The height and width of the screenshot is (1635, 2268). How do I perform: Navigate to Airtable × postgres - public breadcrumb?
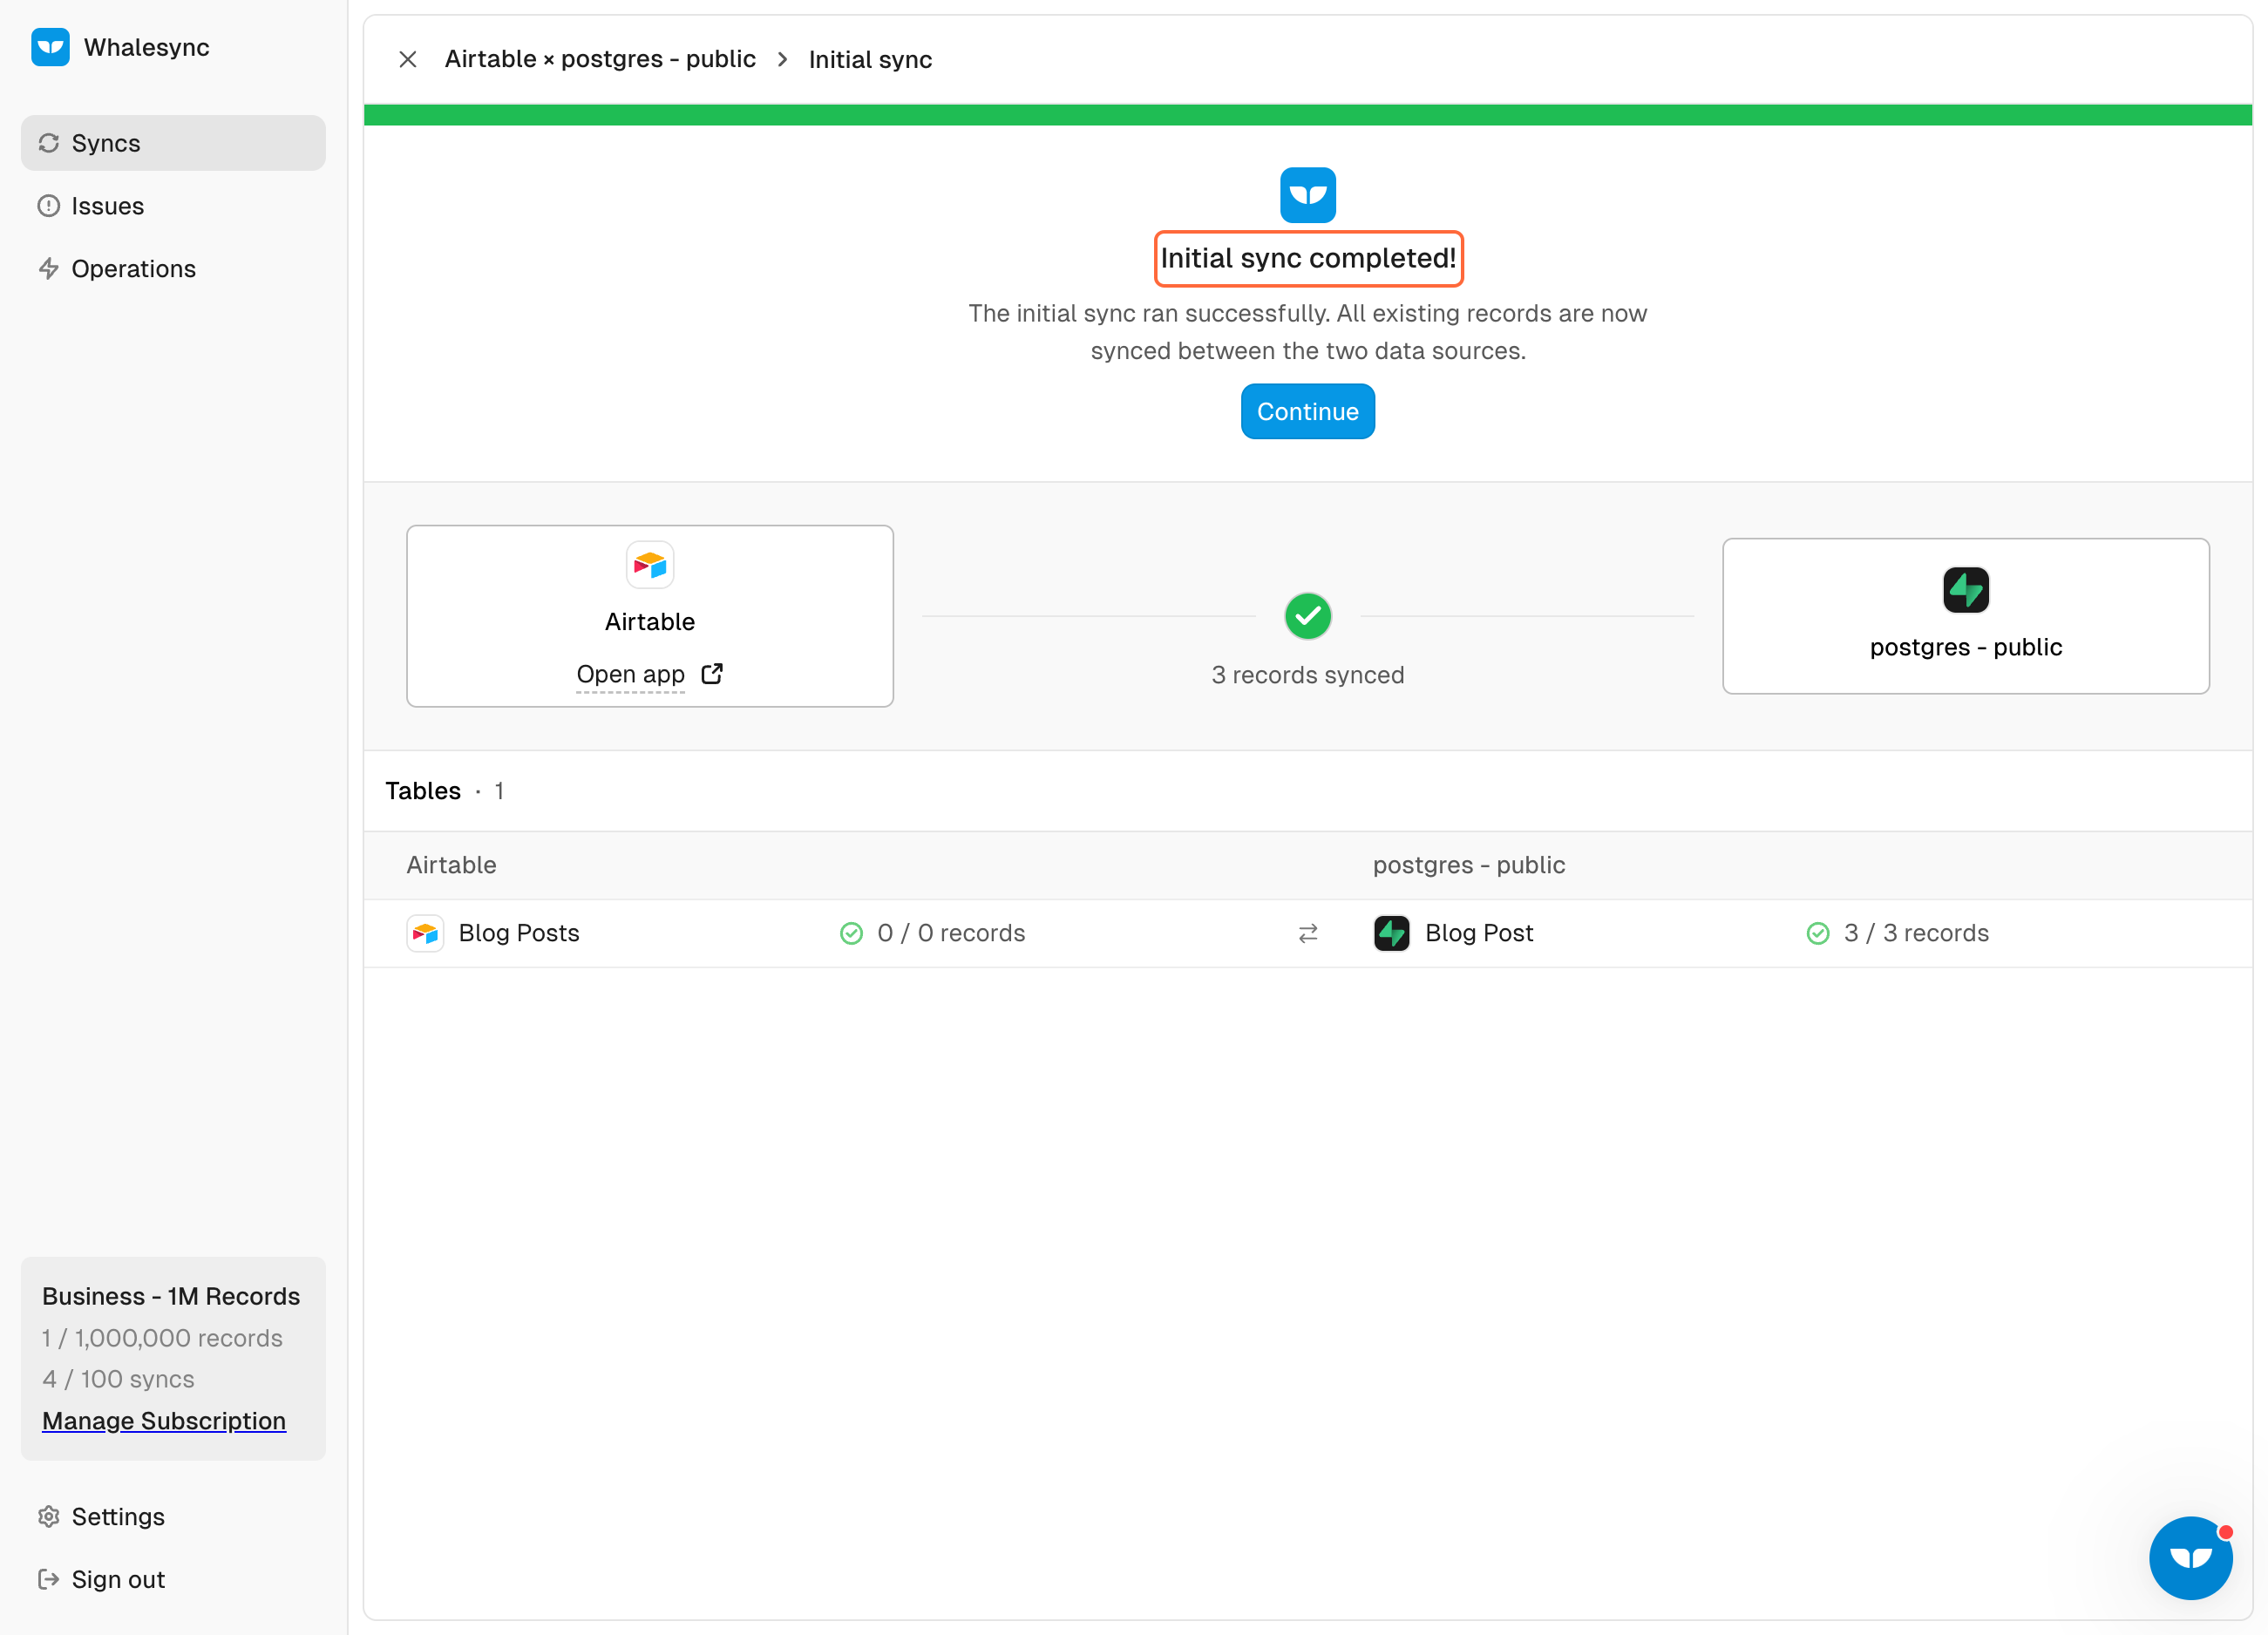coord(600,59)
